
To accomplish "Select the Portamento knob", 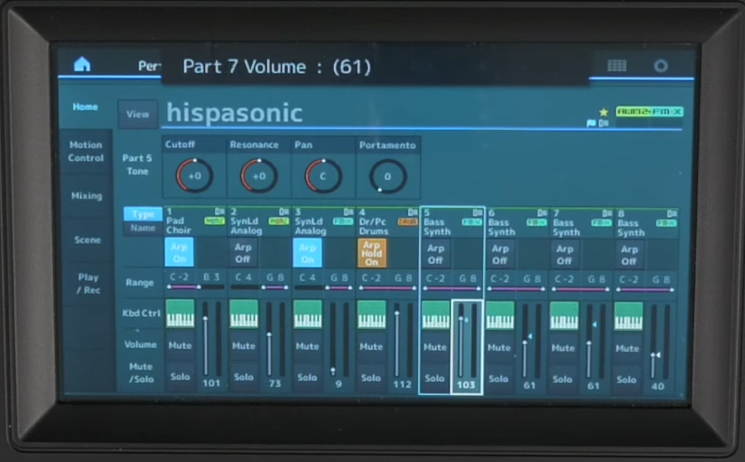I will coord(386,176).
